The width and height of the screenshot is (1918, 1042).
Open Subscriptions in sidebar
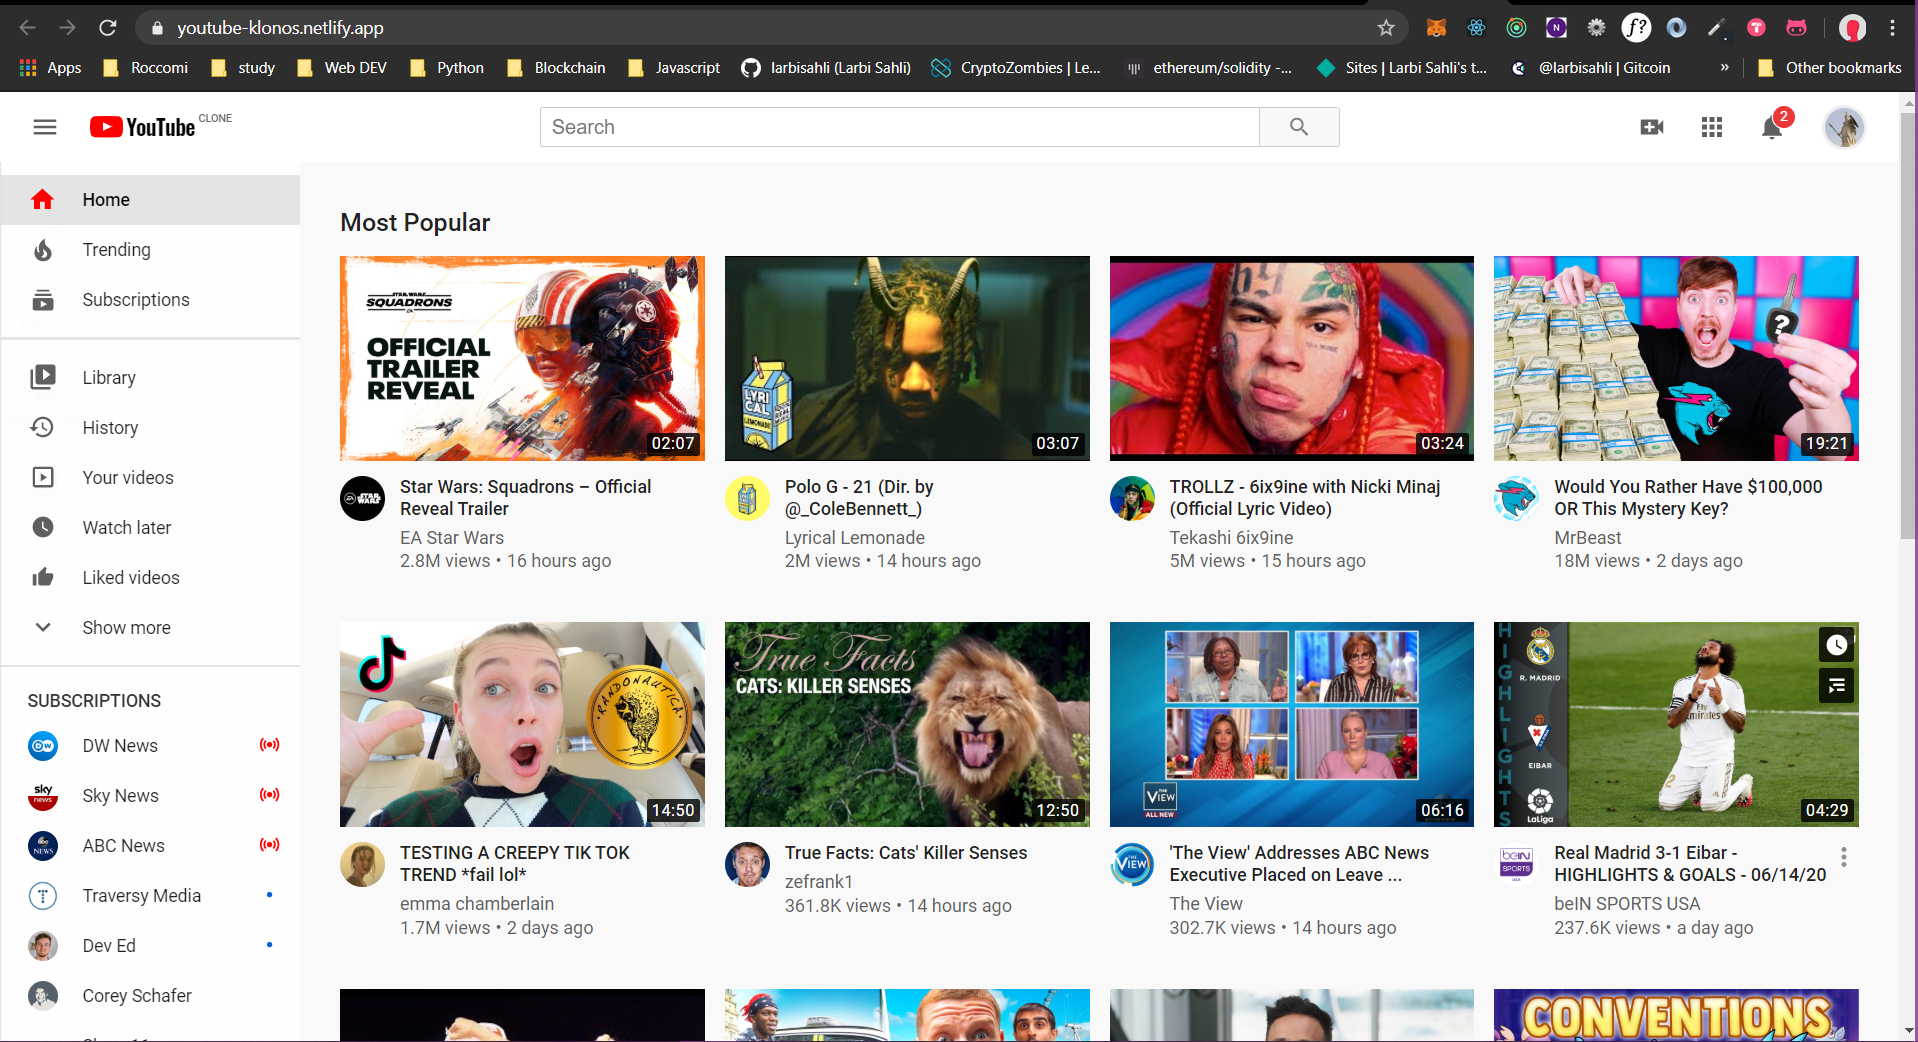(x=150, y=300)
